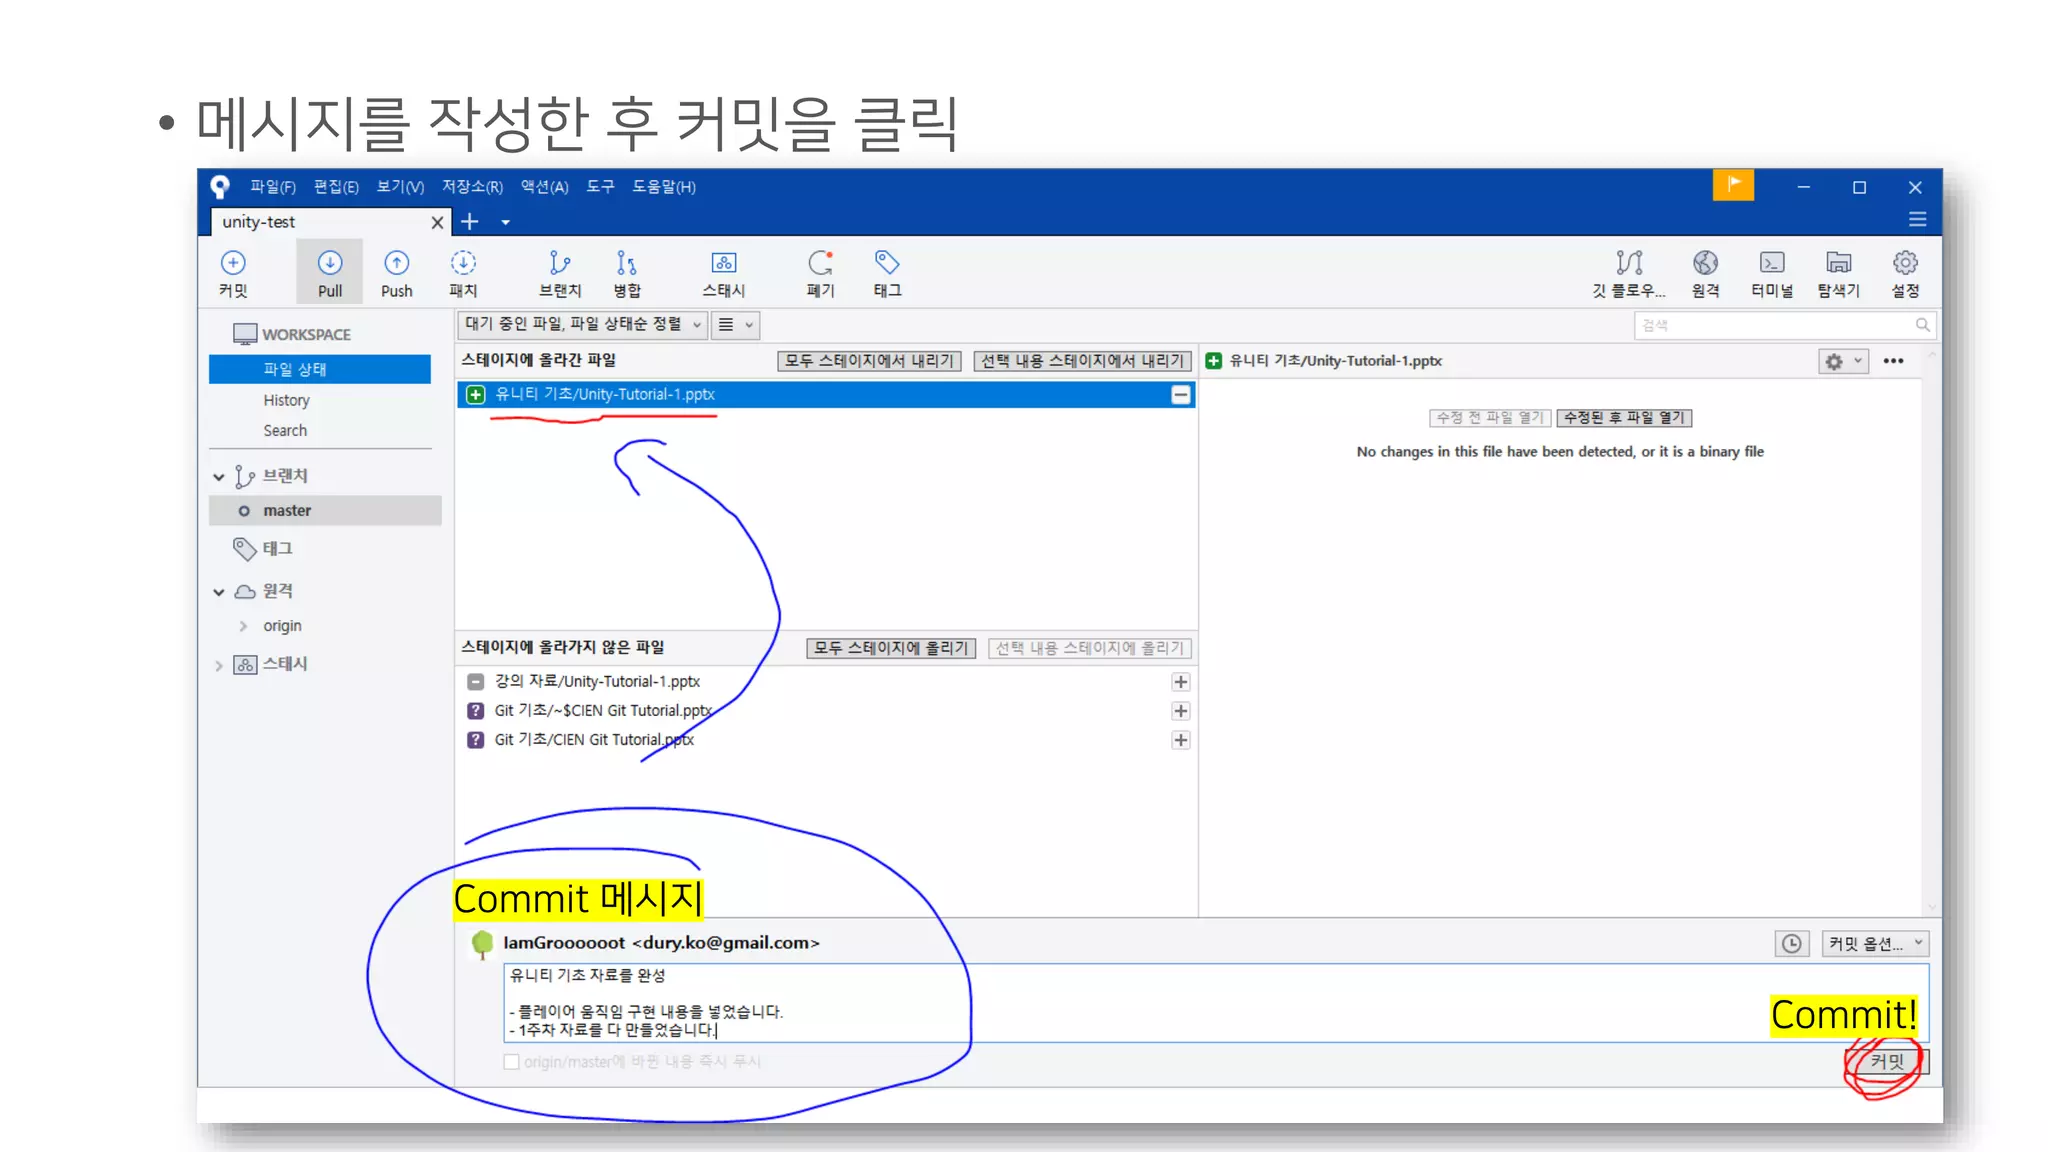Stage 강의 자료/Unity-Tutorial-1.pptx with plus button
This screenshot has width=2048, height=1152.
[x=1181, y=682]
